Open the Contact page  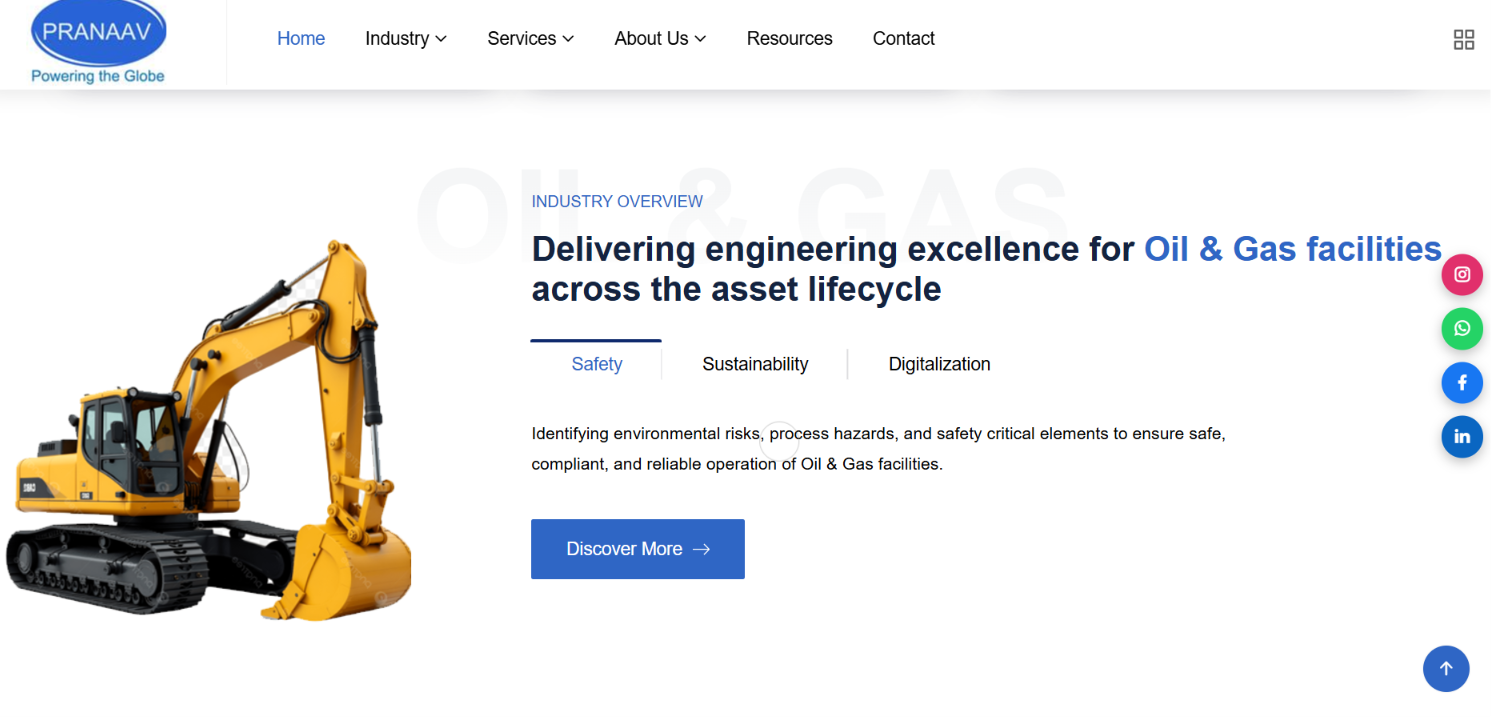pos(904,38)
